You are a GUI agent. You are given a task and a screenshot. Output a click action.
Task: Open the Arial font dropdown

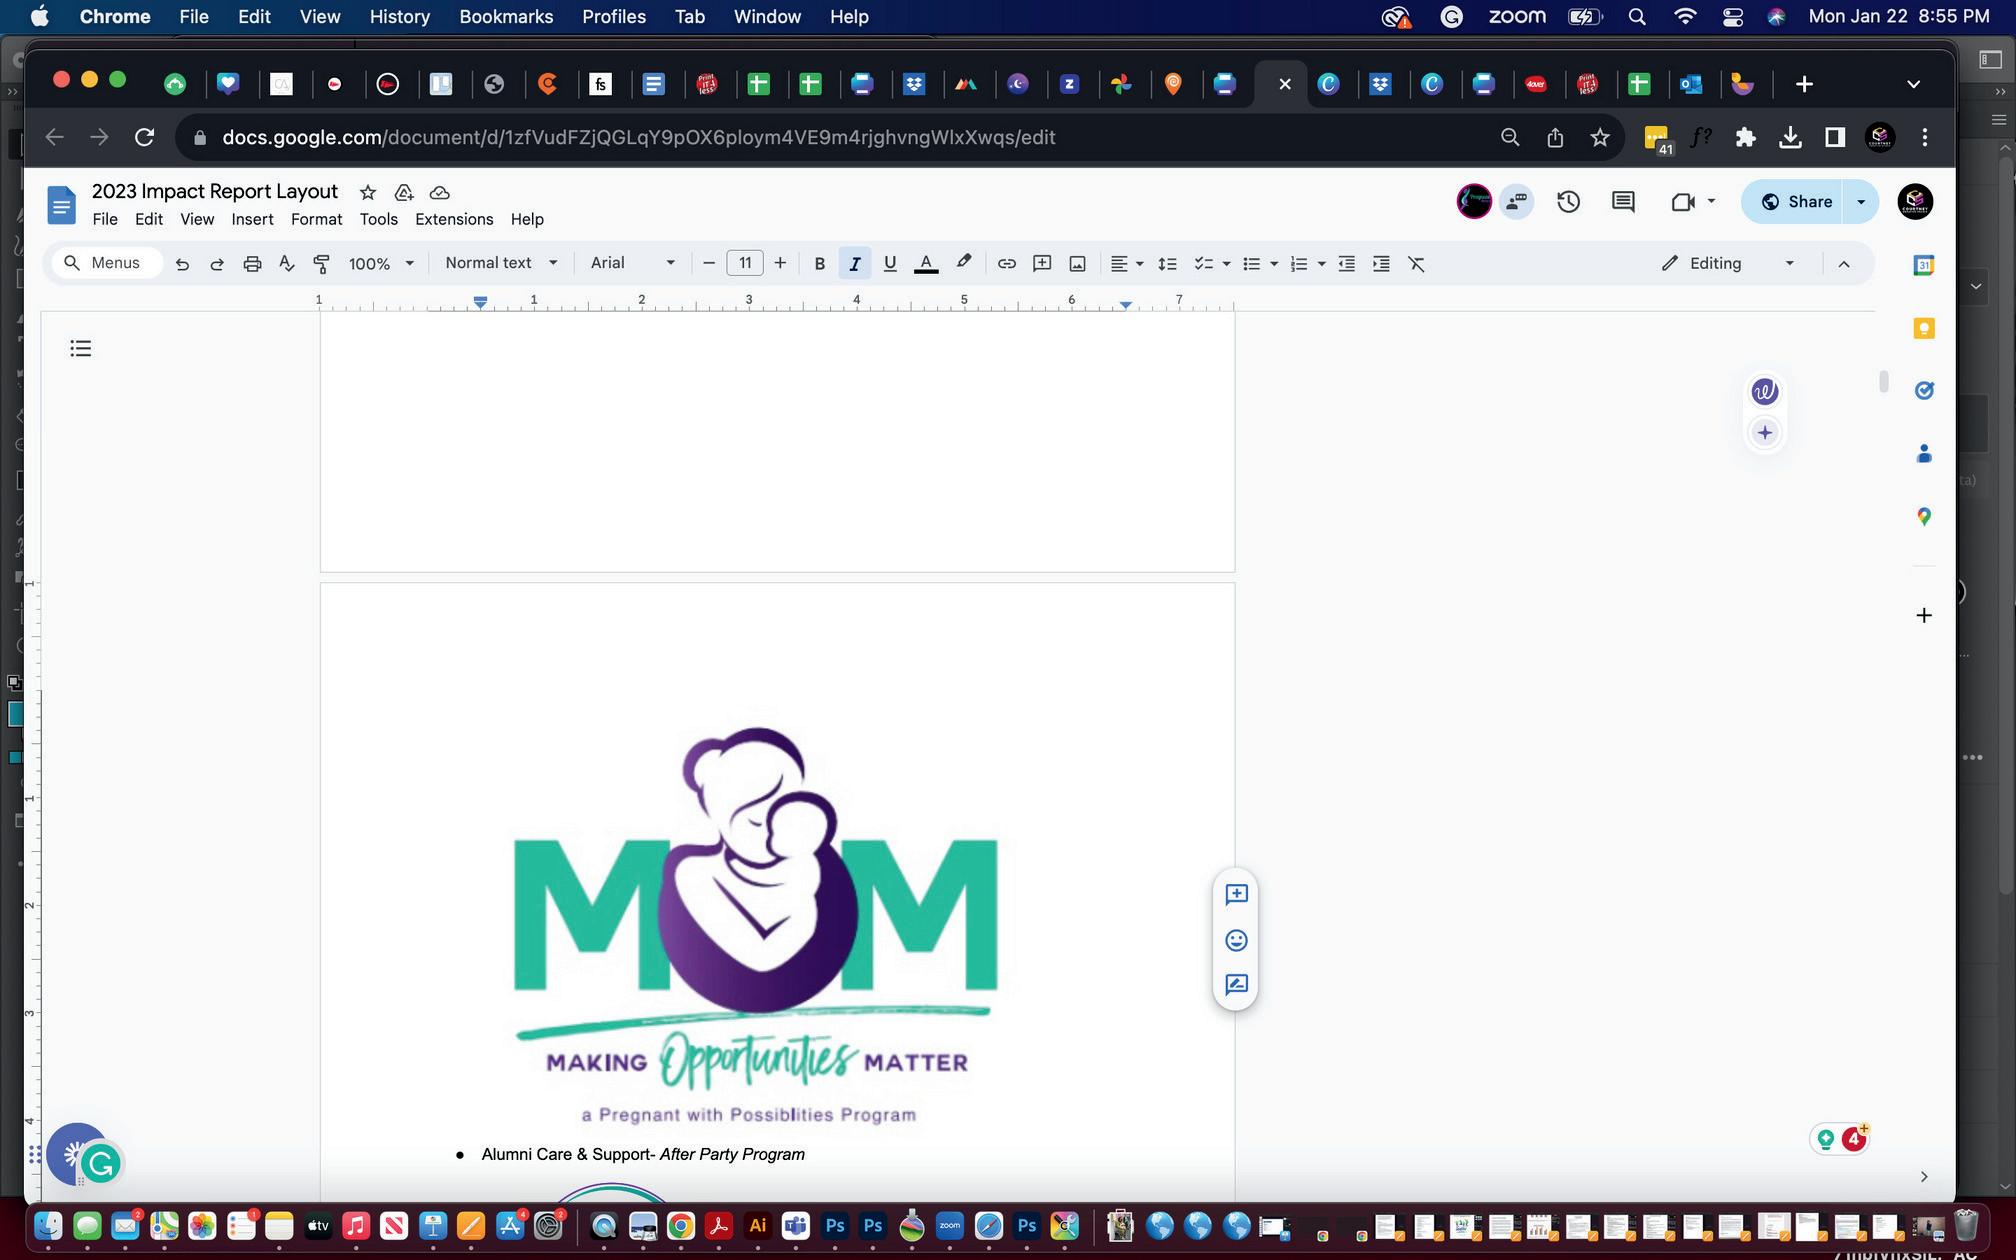pyautogui.click(x=632, y=263)
